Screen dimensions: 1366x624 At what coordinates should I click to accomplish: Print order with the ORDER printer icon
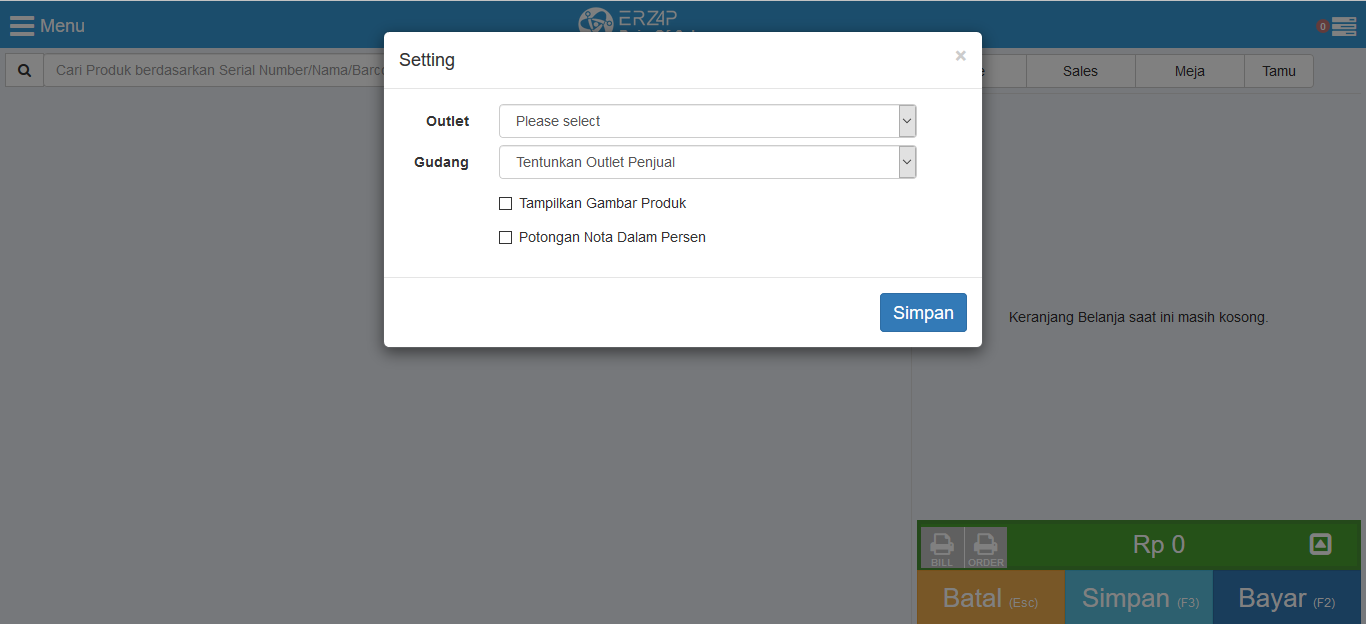986,548
